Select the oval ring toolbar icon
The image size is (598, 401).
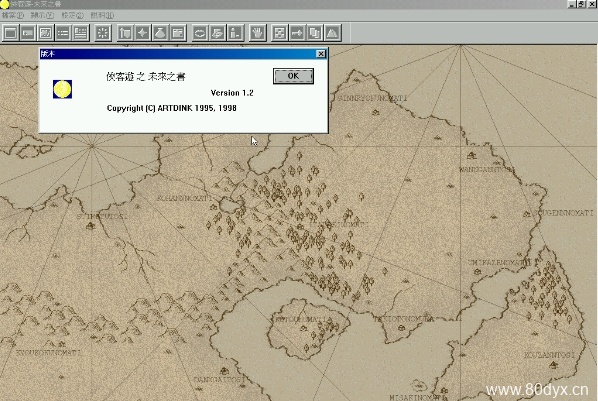[x=199, y=33]
